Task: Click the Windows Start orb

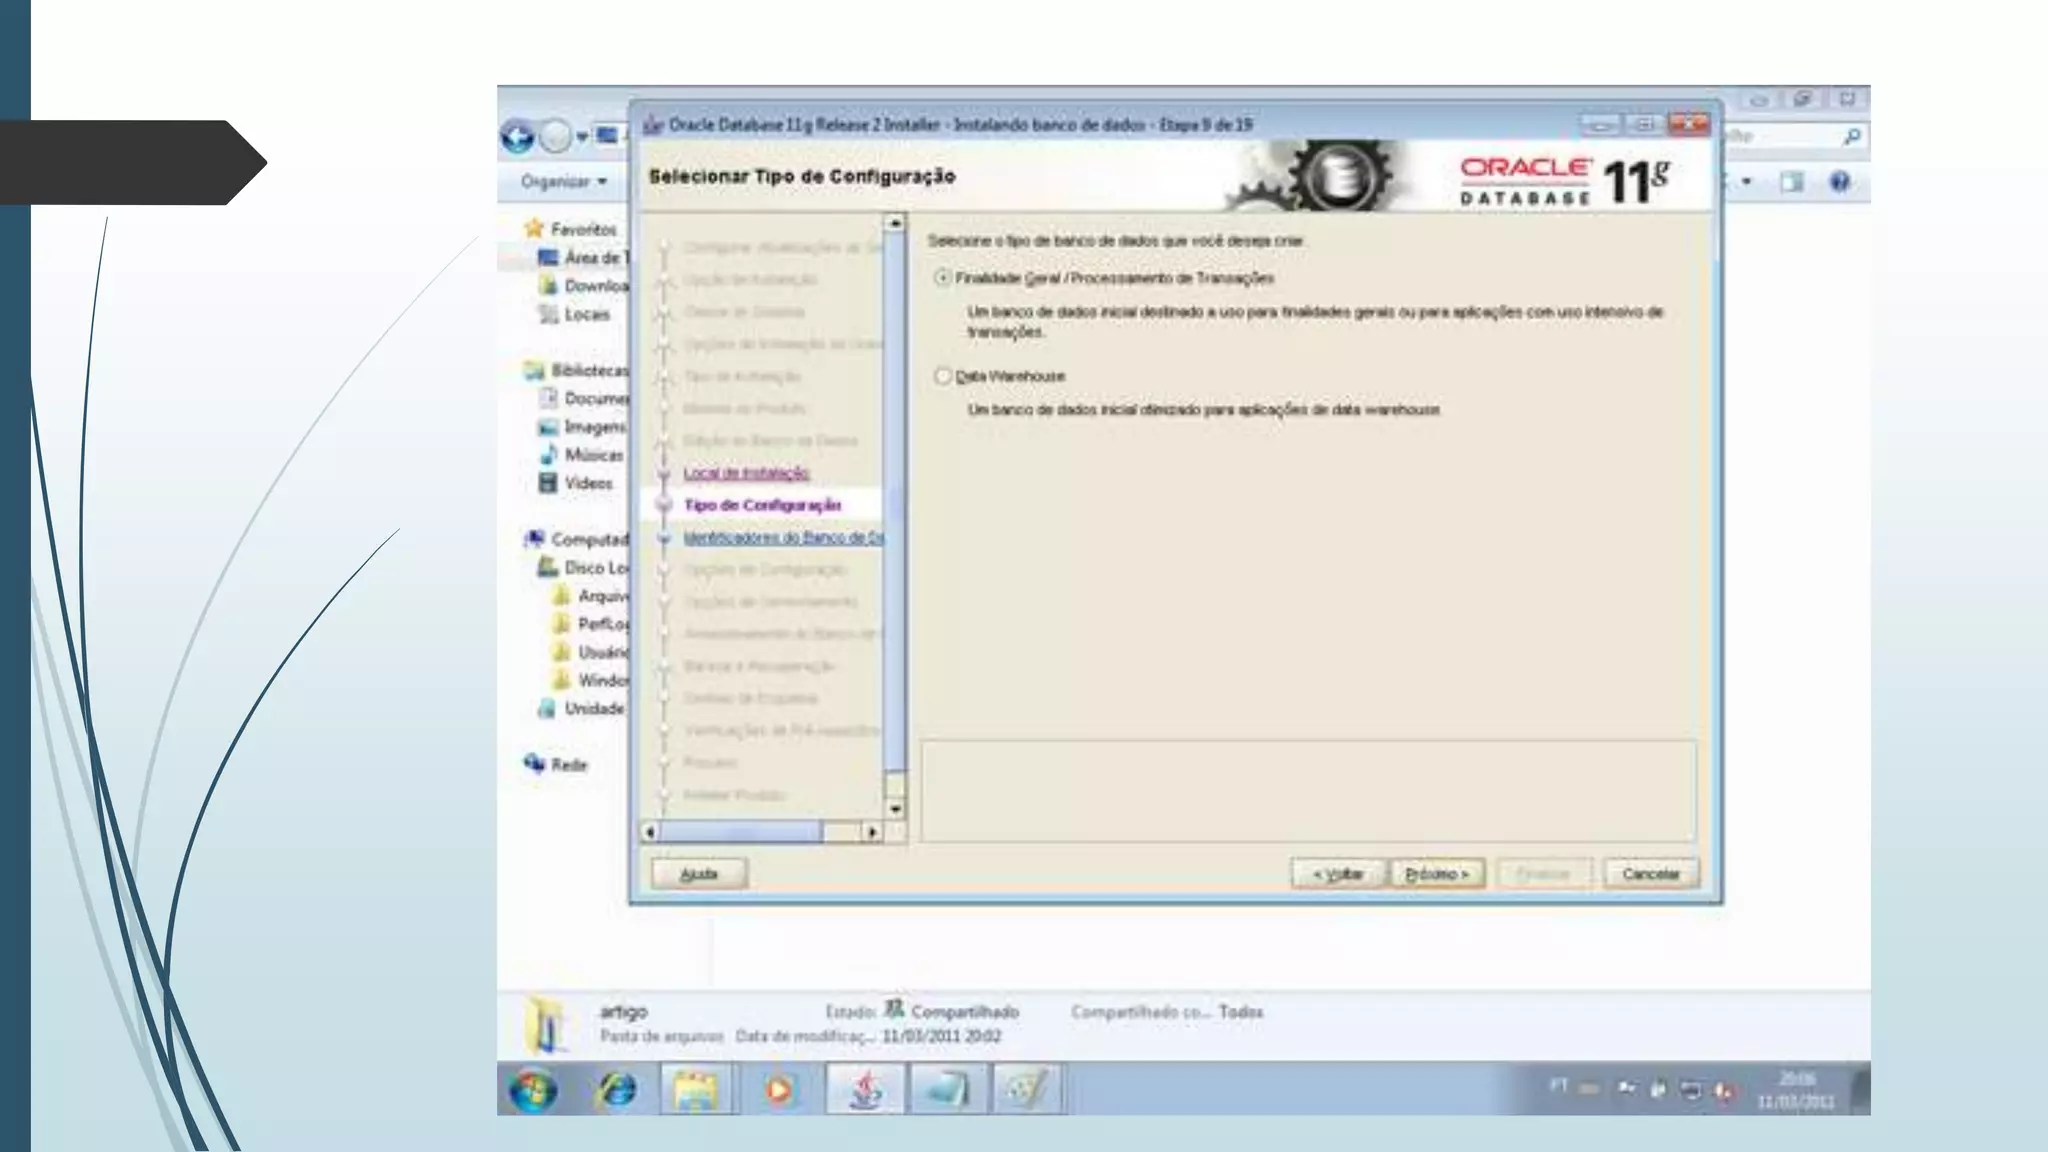Action: tap(532, 1089)
